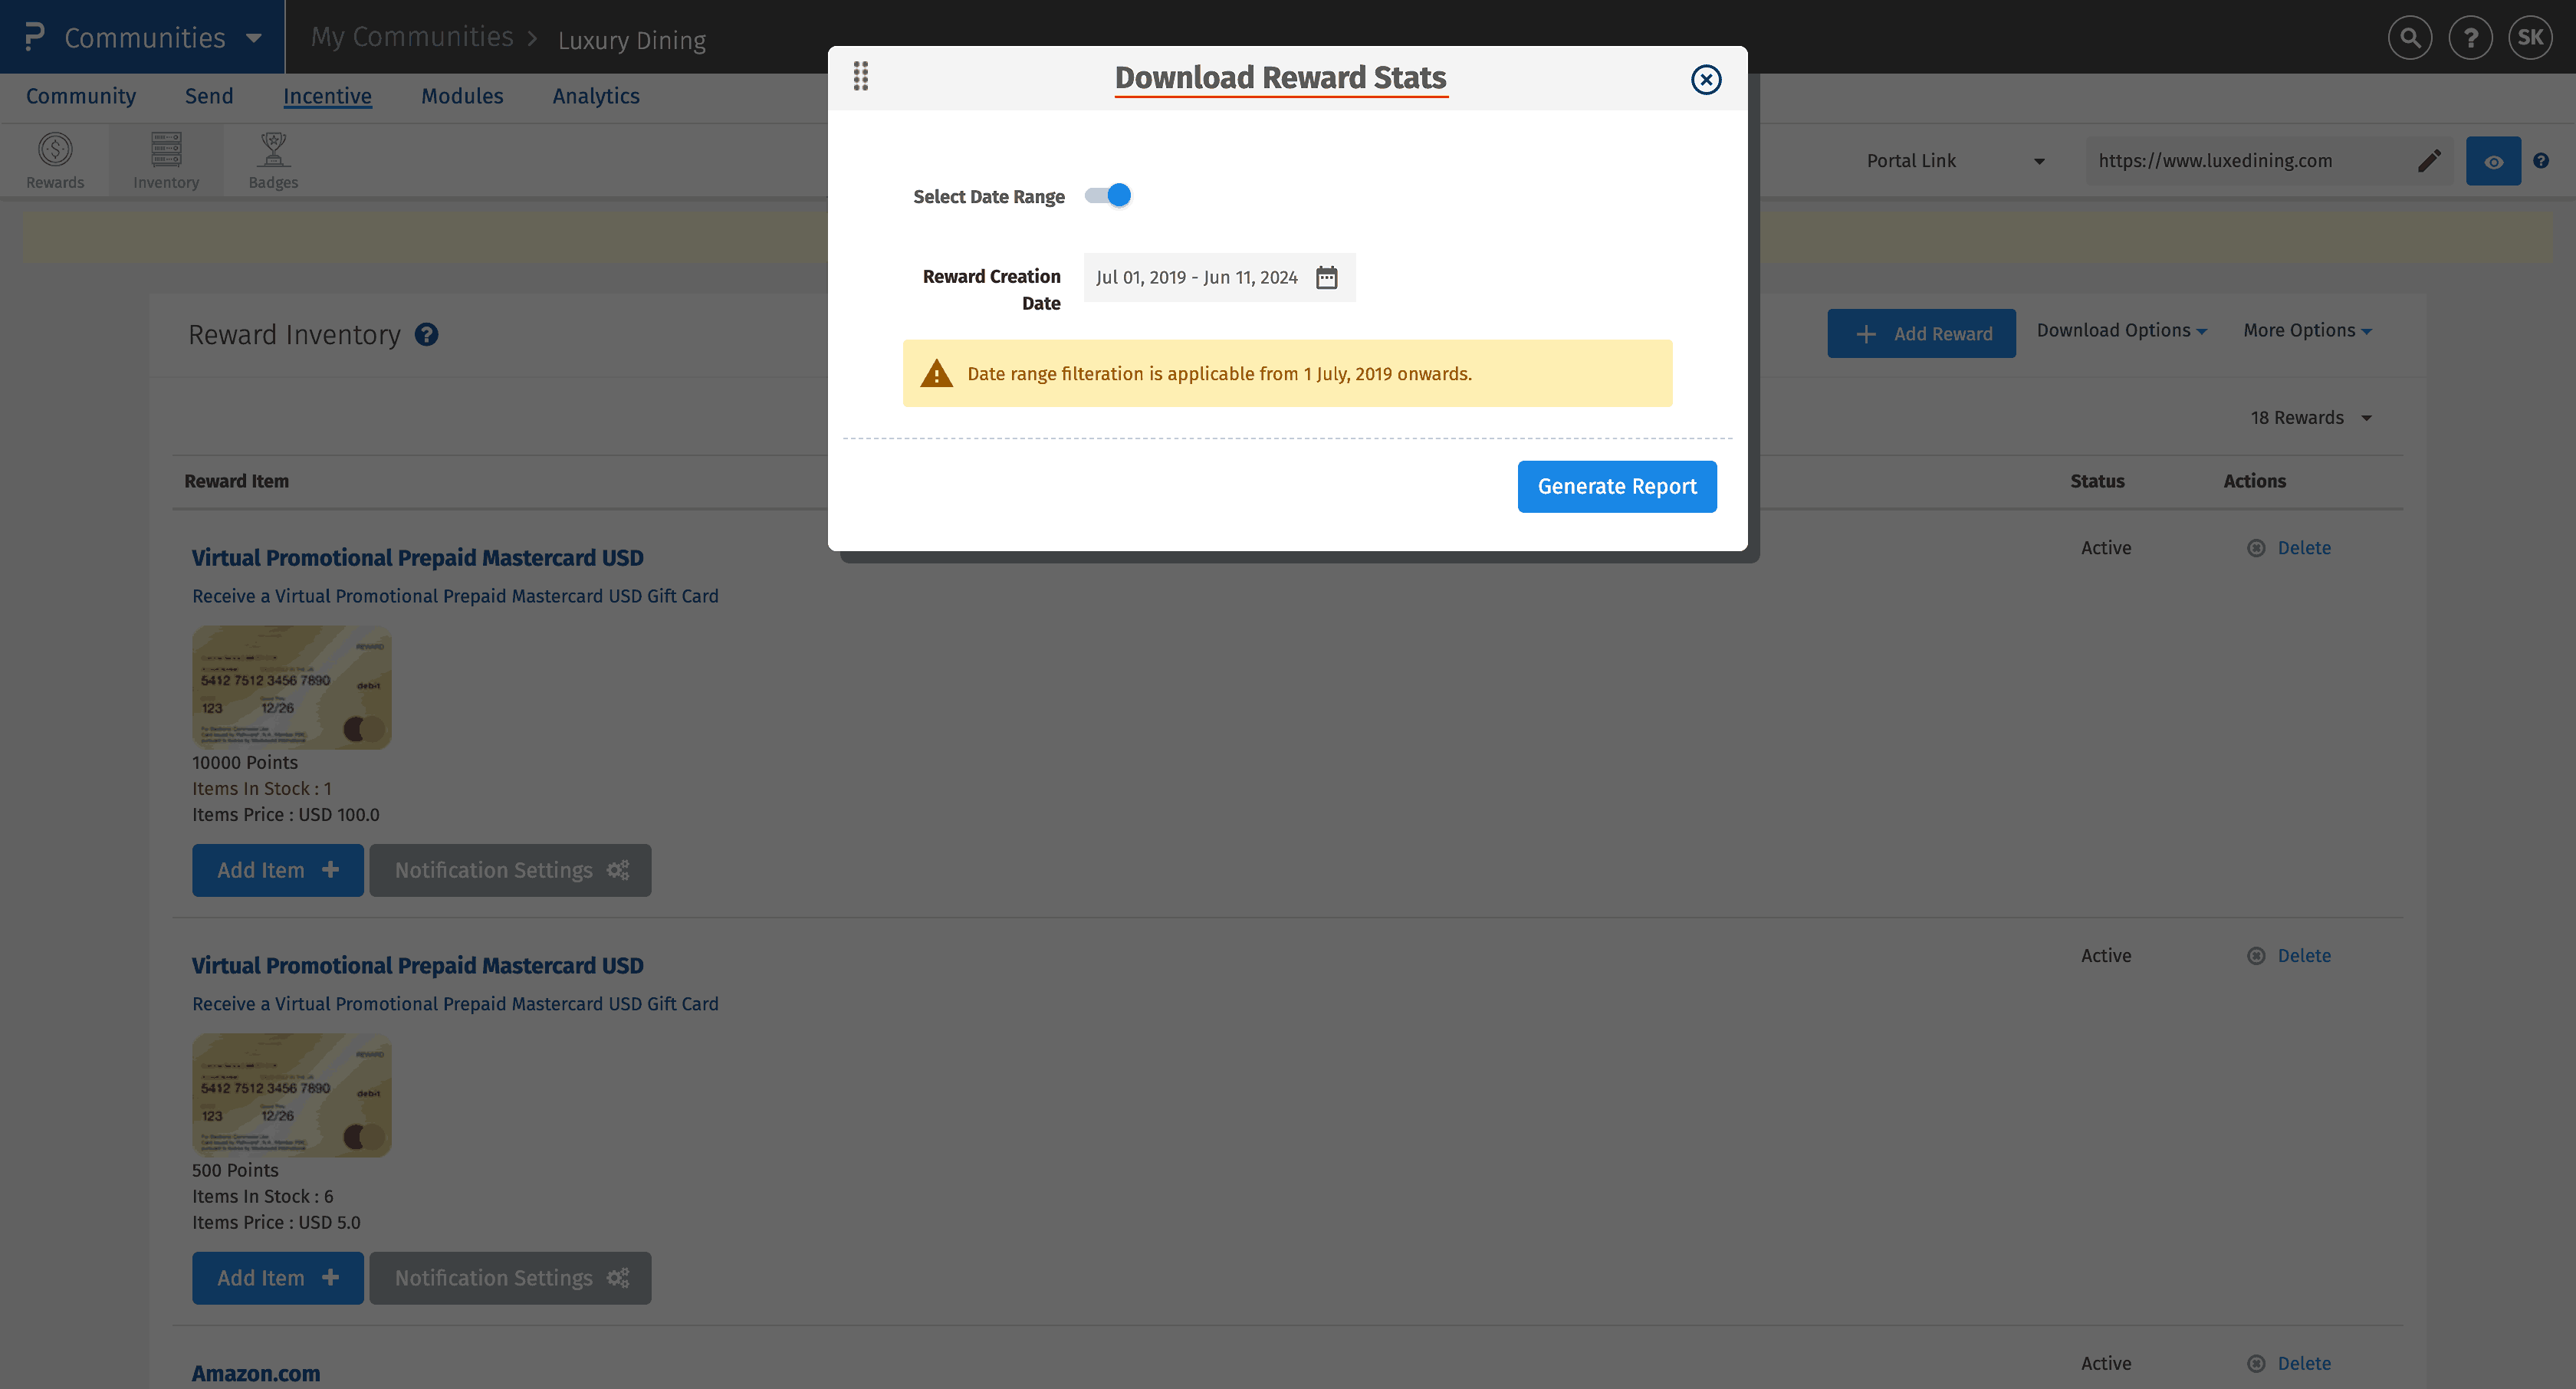This screenshot has width=2576, height=1389.
Task: Click Delete for the first Mastercard reward
Action: 2303,548
